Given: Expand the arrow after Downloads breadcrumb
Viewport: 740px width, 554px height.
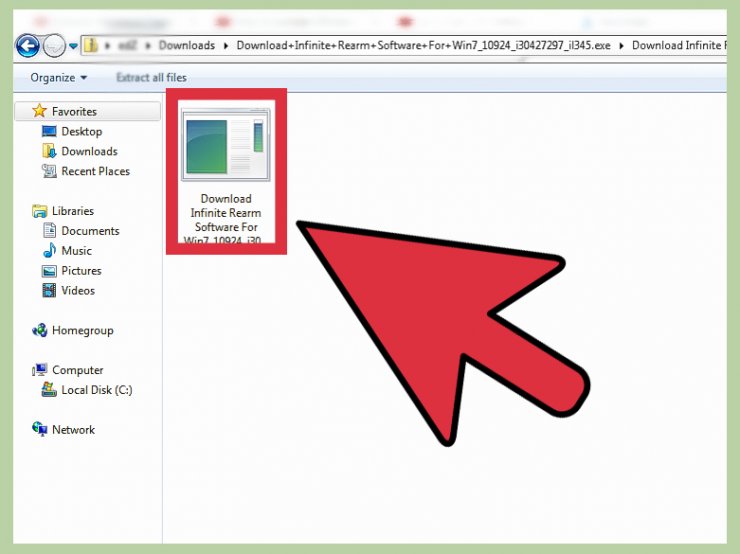Looking at the screenshot, I should click(226, 46).
